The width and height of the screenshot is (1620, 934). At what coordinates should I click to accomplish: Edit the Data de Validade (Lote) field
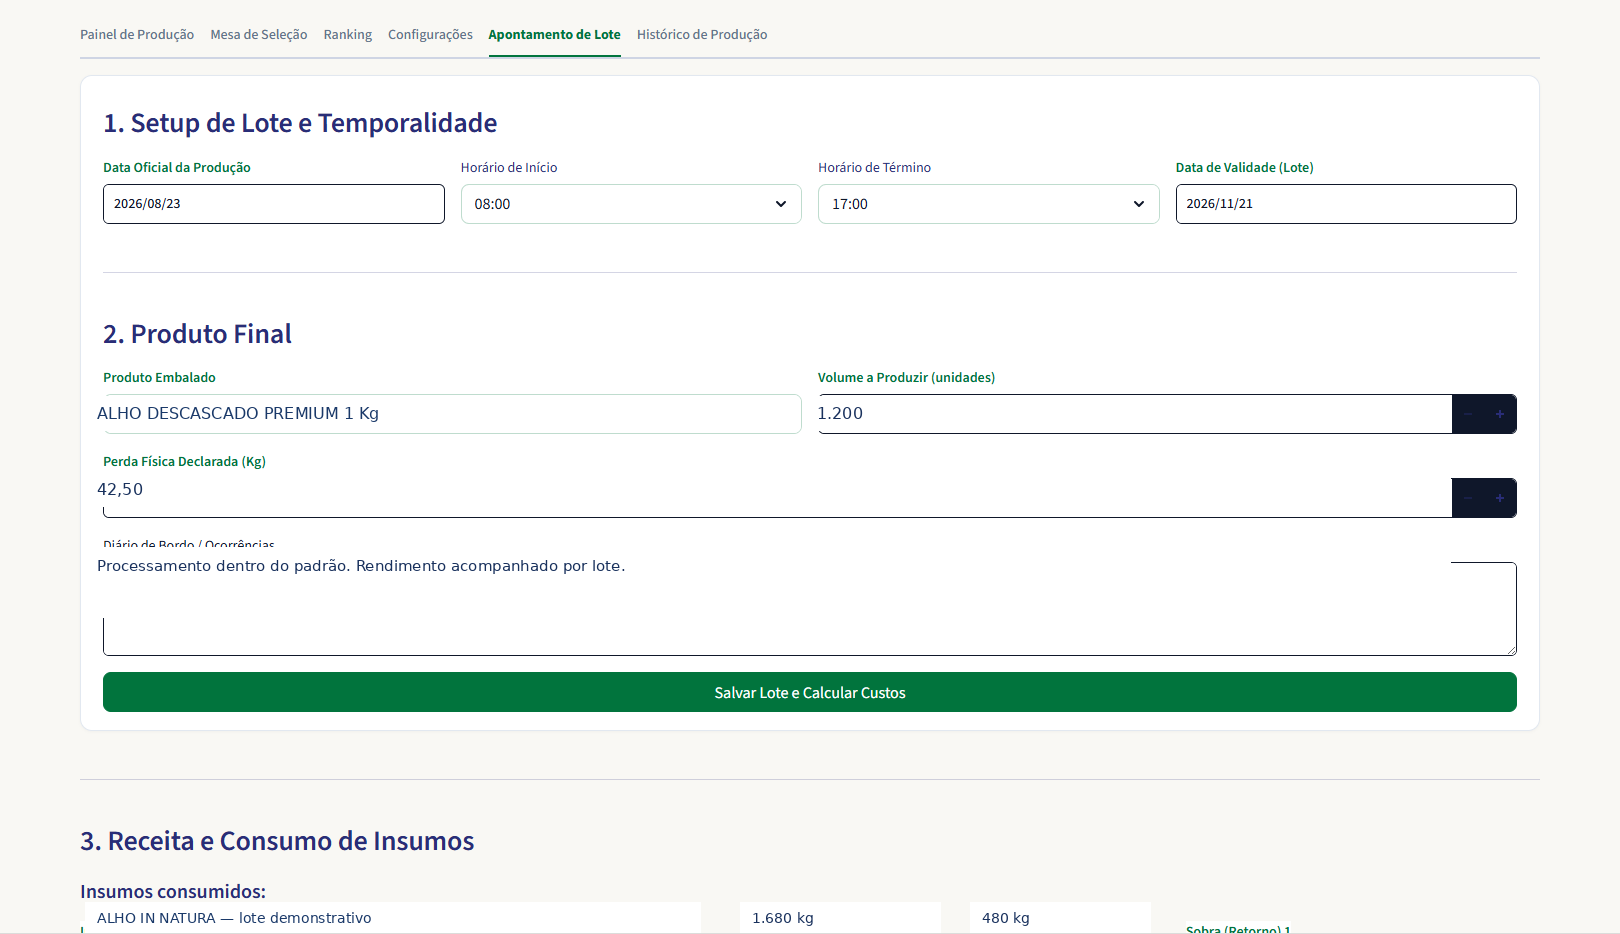1346,204
